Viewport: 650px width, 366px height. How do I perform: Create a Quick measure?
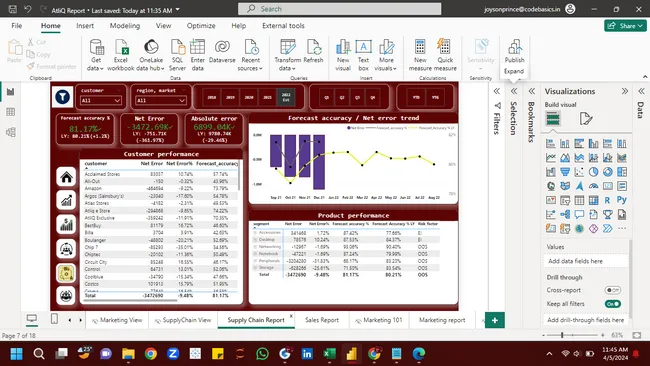click(445, 55)
